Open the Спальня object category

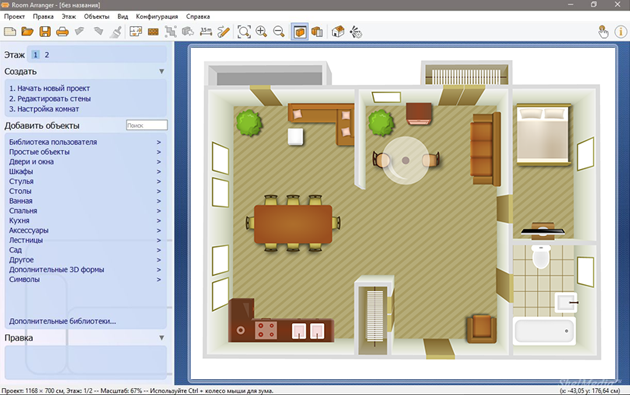coord(86,211)
